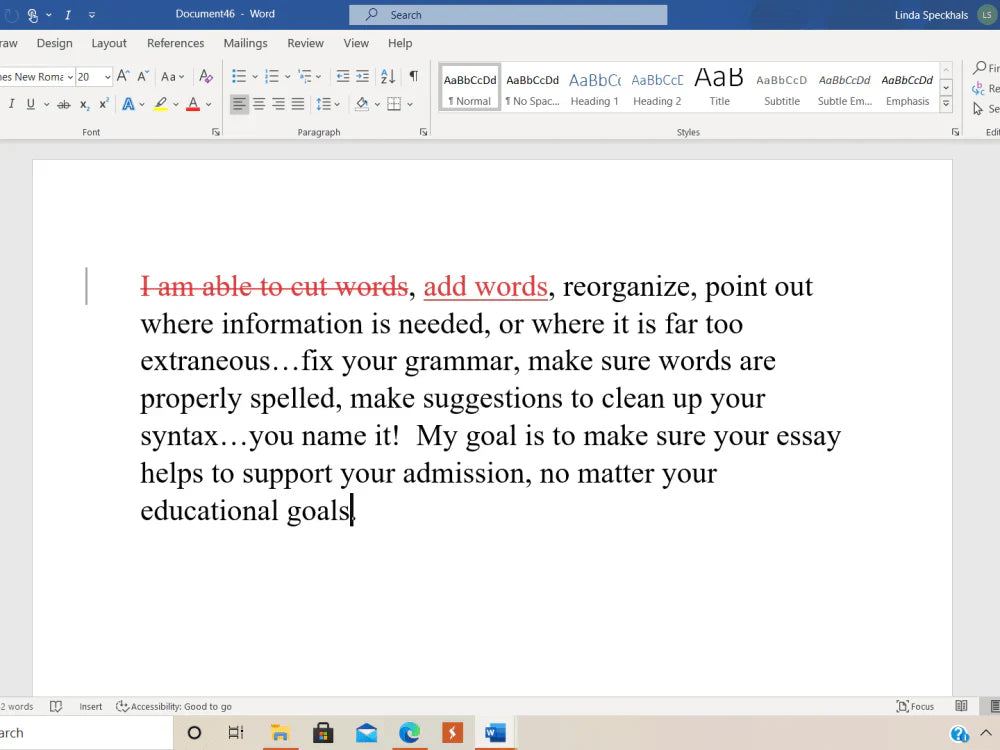Click the title bar Search box
The image size is (1000, 750).
[x=508, y=15]
